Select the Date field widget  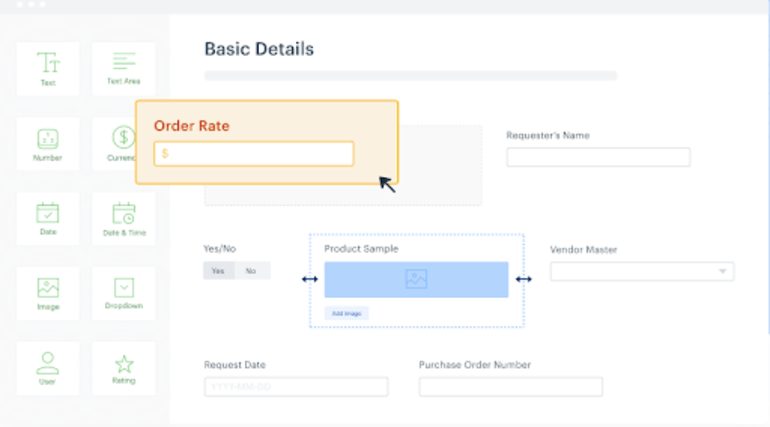click(48, 218)
